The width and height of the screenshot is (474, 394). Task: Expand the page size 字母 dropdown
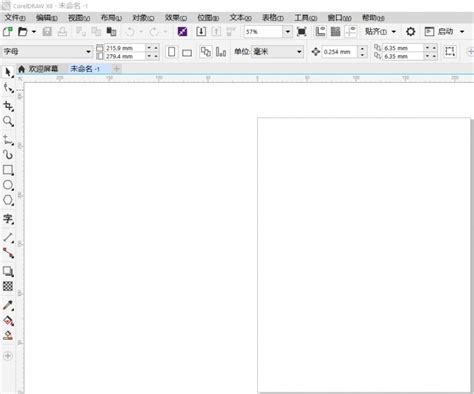(x=88, y=52)
